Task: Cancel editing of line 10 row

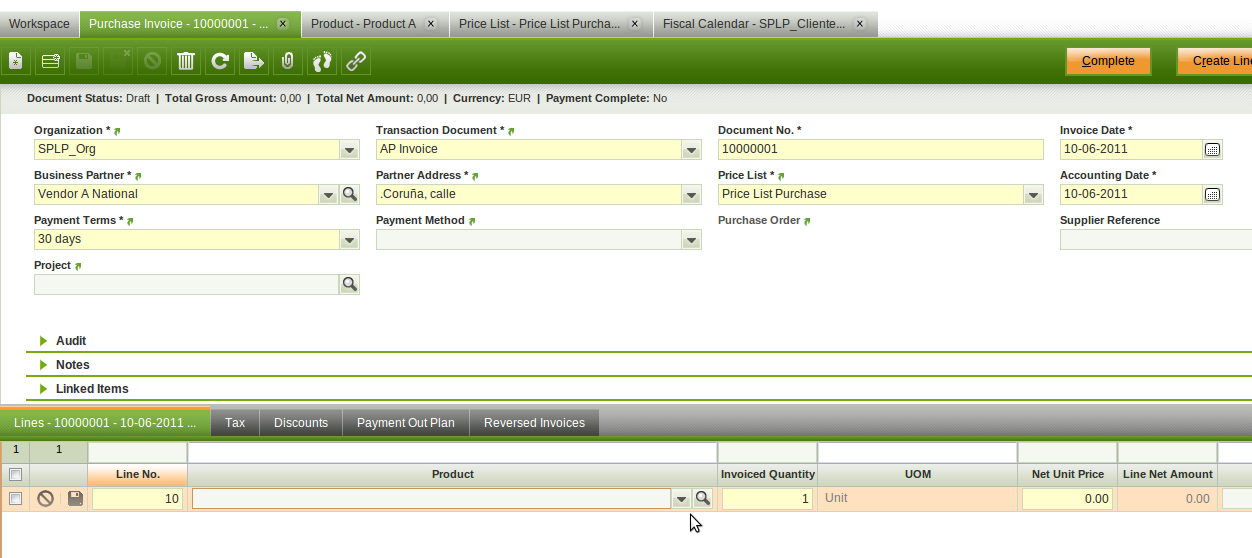Action: 45,498
